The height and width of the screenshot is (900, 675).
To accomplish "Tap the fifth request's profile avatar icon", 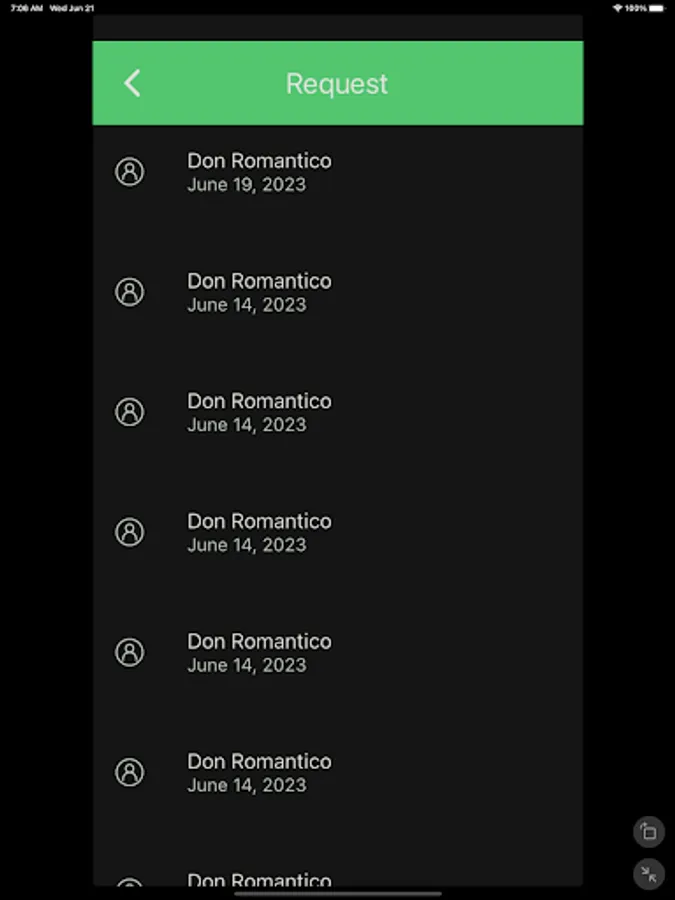I will (x=129, y=652).
